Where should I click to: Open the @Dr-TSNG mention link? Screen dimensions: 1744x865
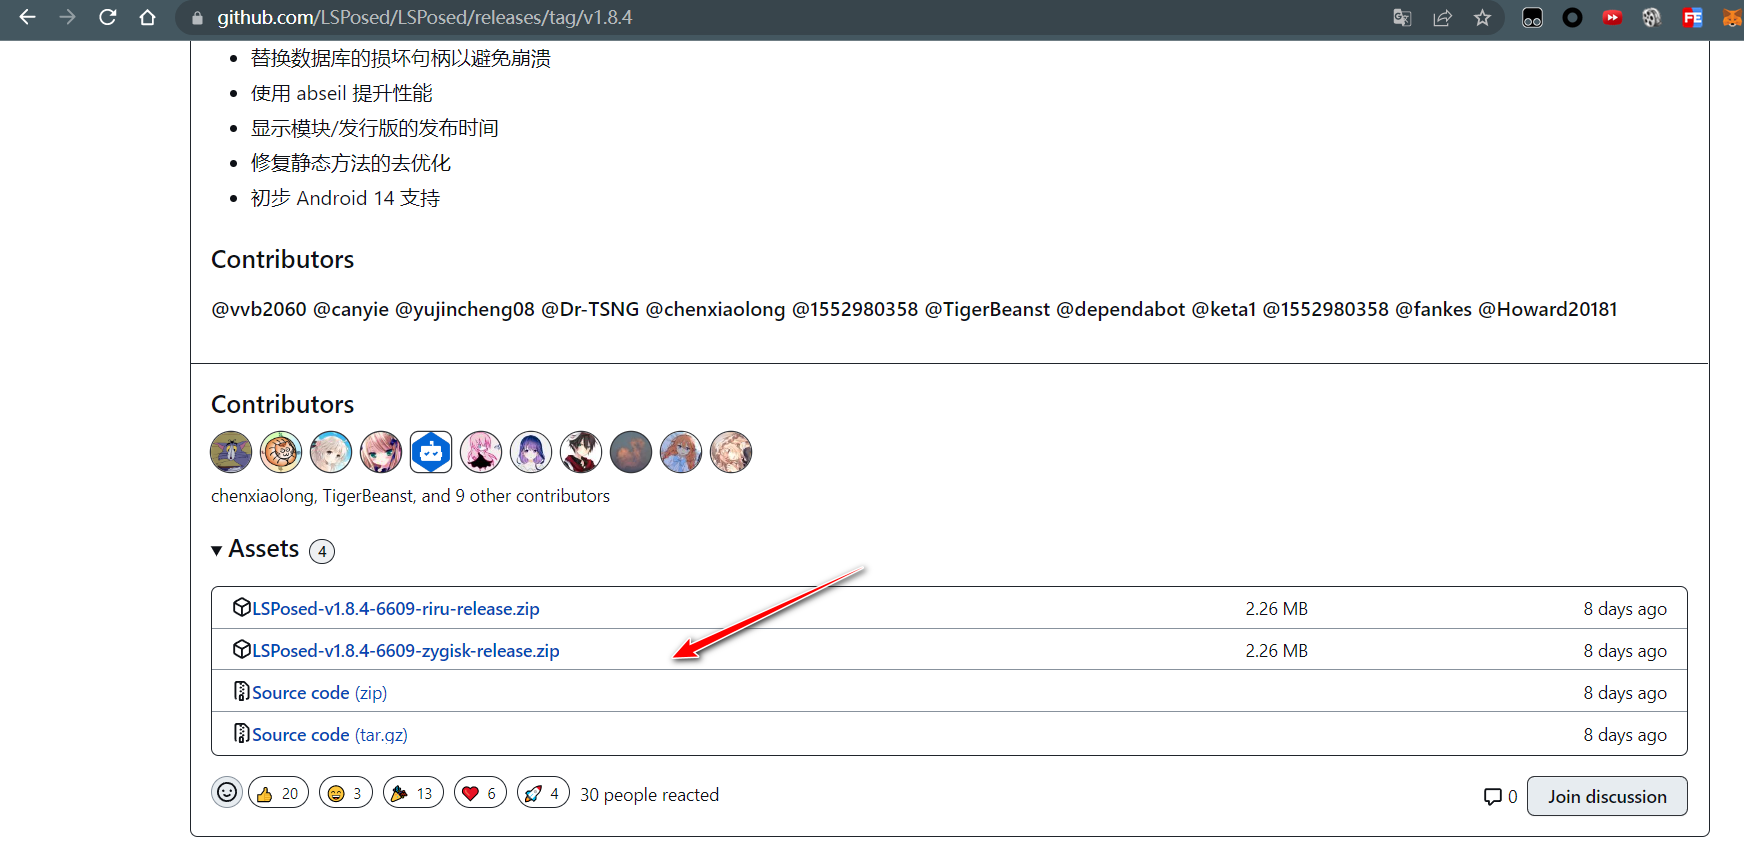pos(590,310)
